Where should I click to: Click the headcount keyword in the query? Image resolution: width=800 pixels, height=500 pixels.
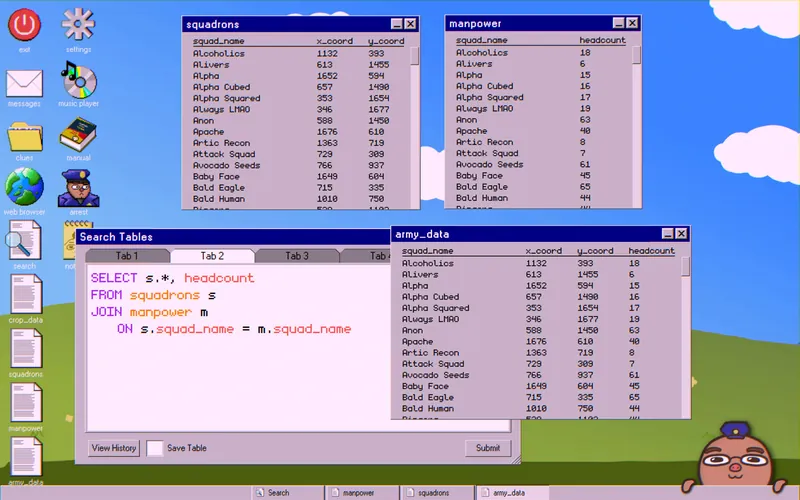tap(219, 278)
